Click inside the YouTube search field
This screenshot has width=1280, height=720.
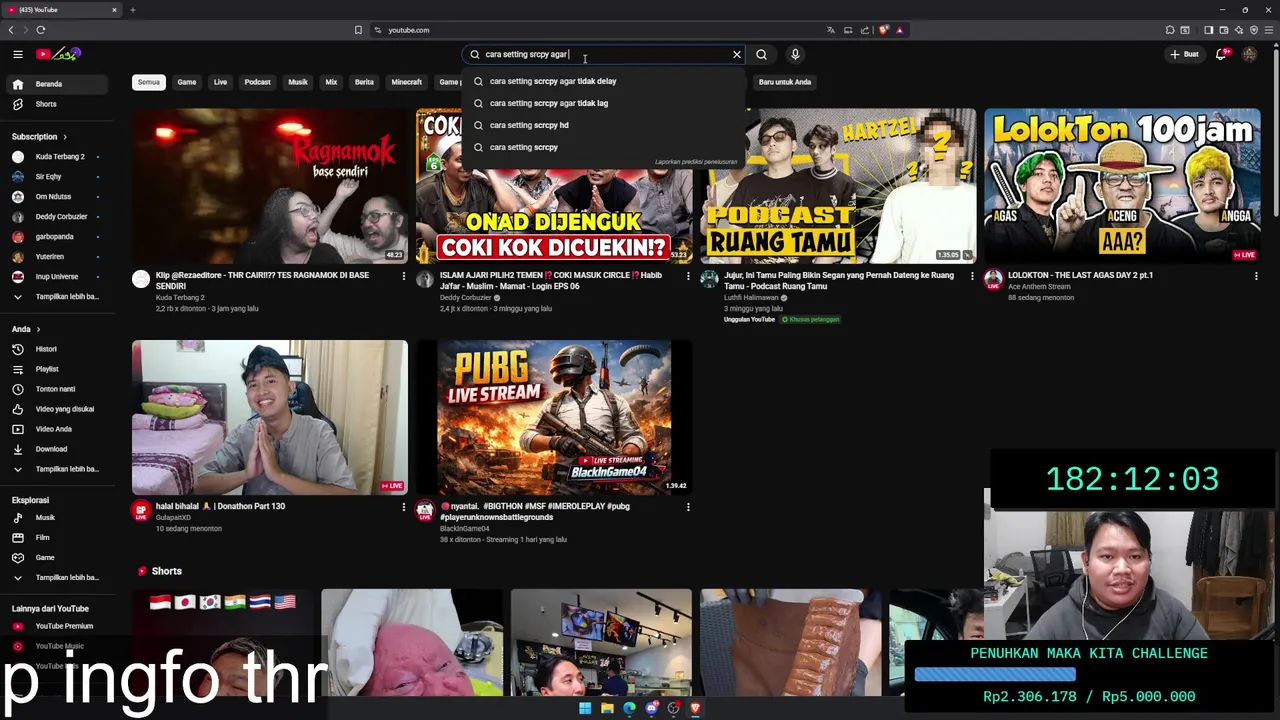coord(606,55)
